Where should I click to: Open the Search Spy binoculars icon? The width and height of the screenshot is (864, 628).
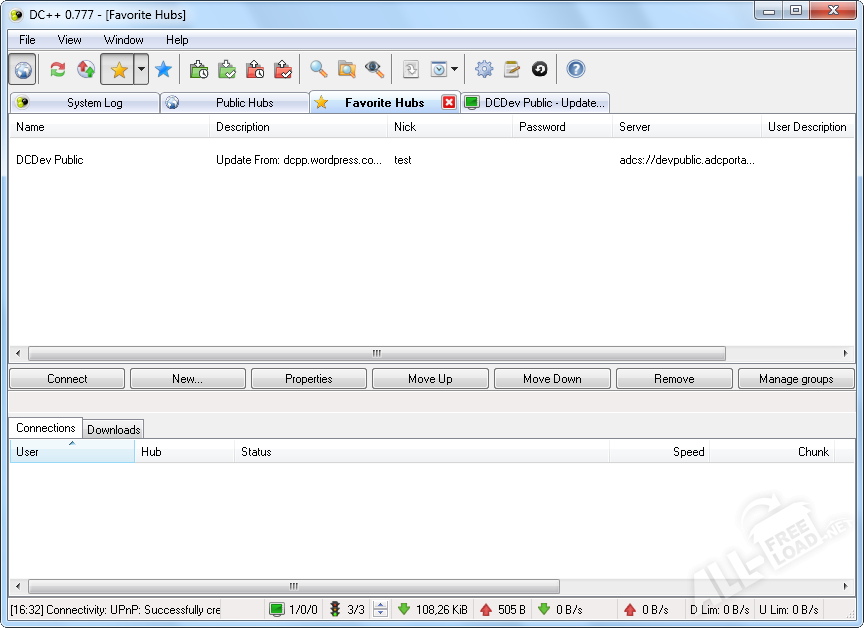374,69
